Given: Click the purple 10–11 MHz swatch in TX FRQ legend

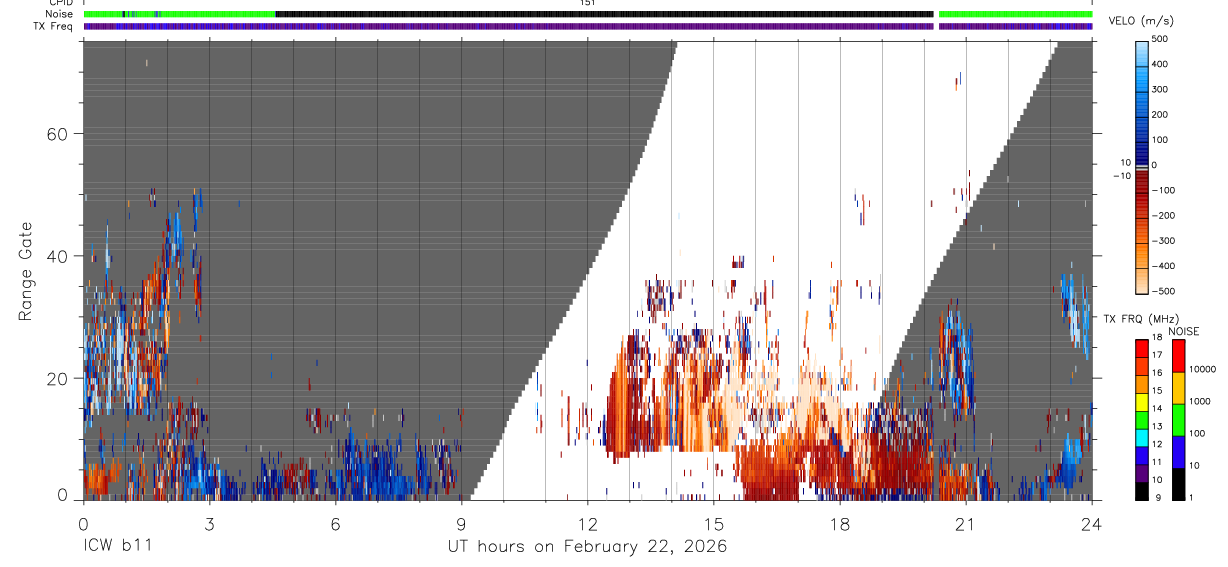Looking at the screenshot, I should 1143,473.
